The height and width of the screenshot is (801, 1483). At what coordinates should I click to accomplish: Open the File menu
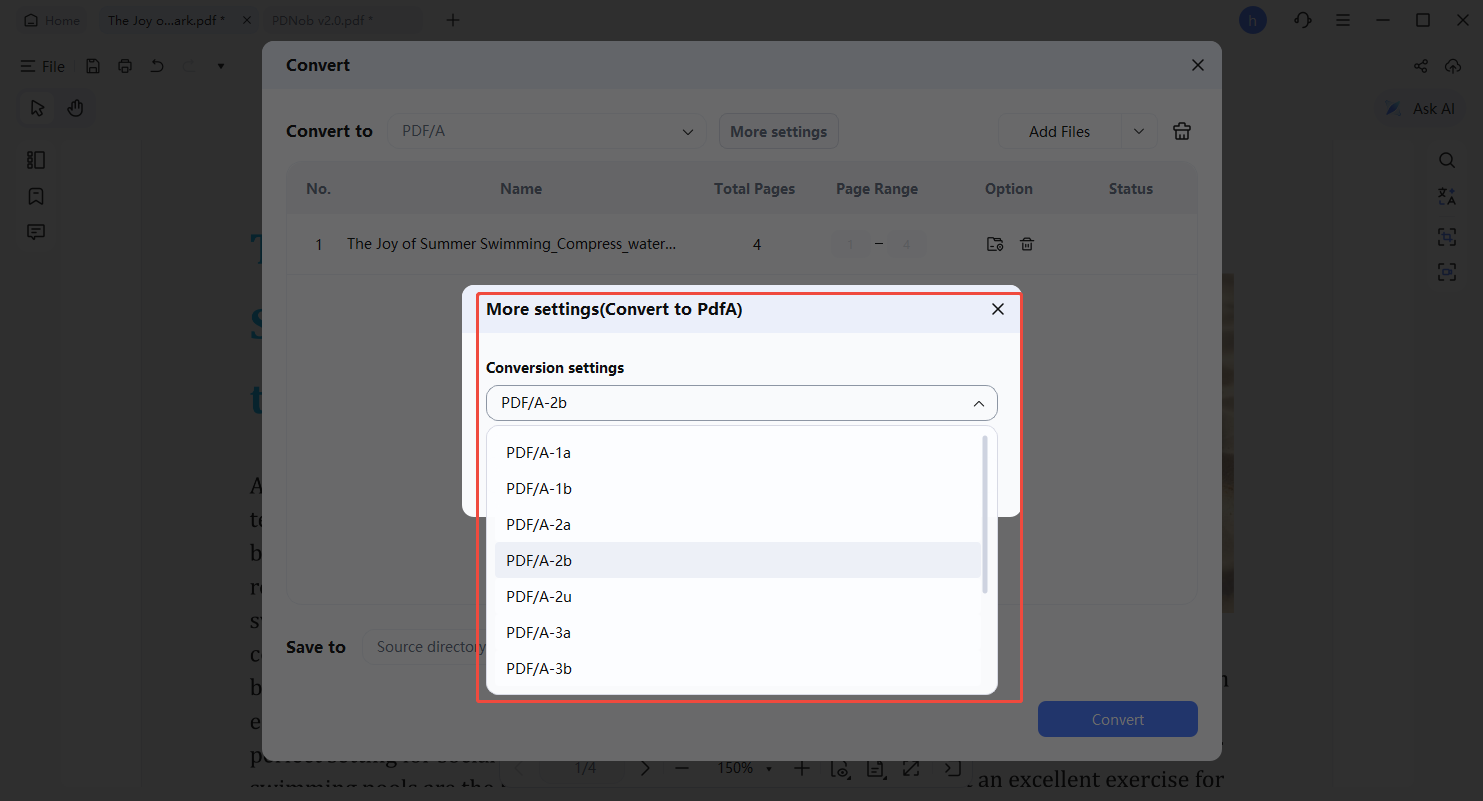click(43, 66)
